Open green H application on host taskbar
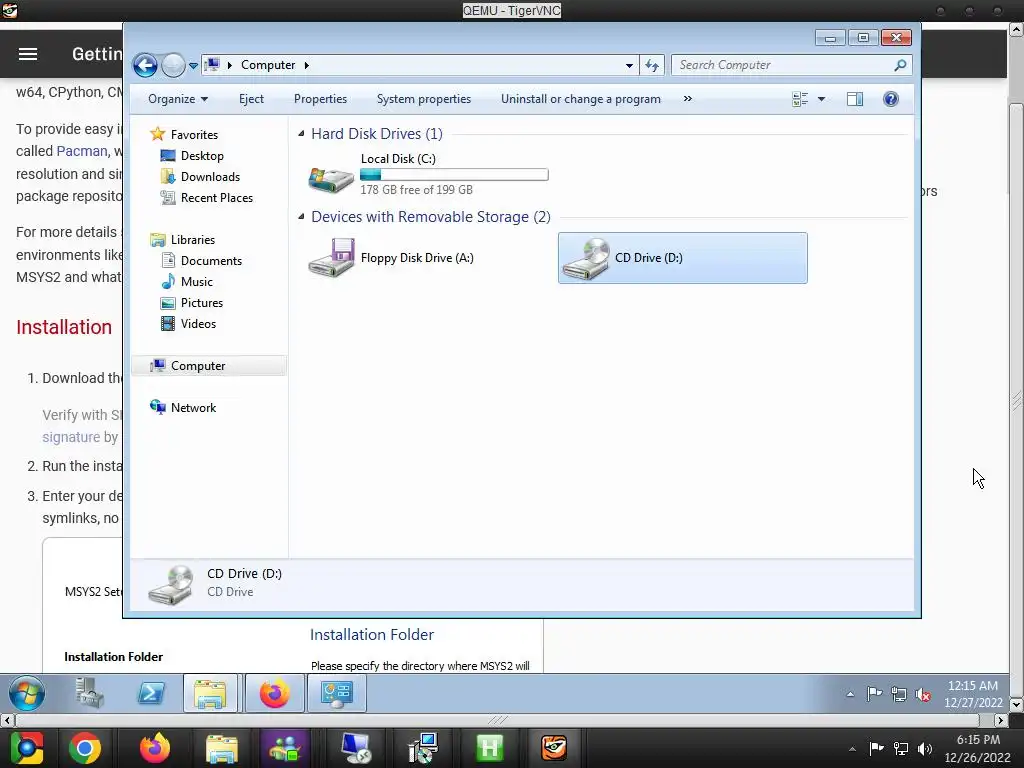This screenshot has height=768, width=1024. tap(490, 748)
